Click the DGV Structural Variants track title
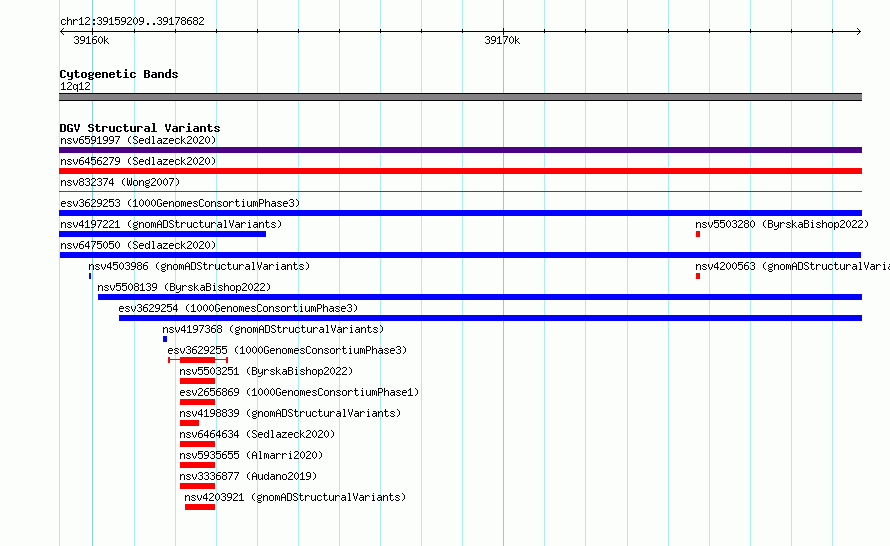Image resolution: width=890 pixels, height=546 pixels. click(x=140, y=128)
